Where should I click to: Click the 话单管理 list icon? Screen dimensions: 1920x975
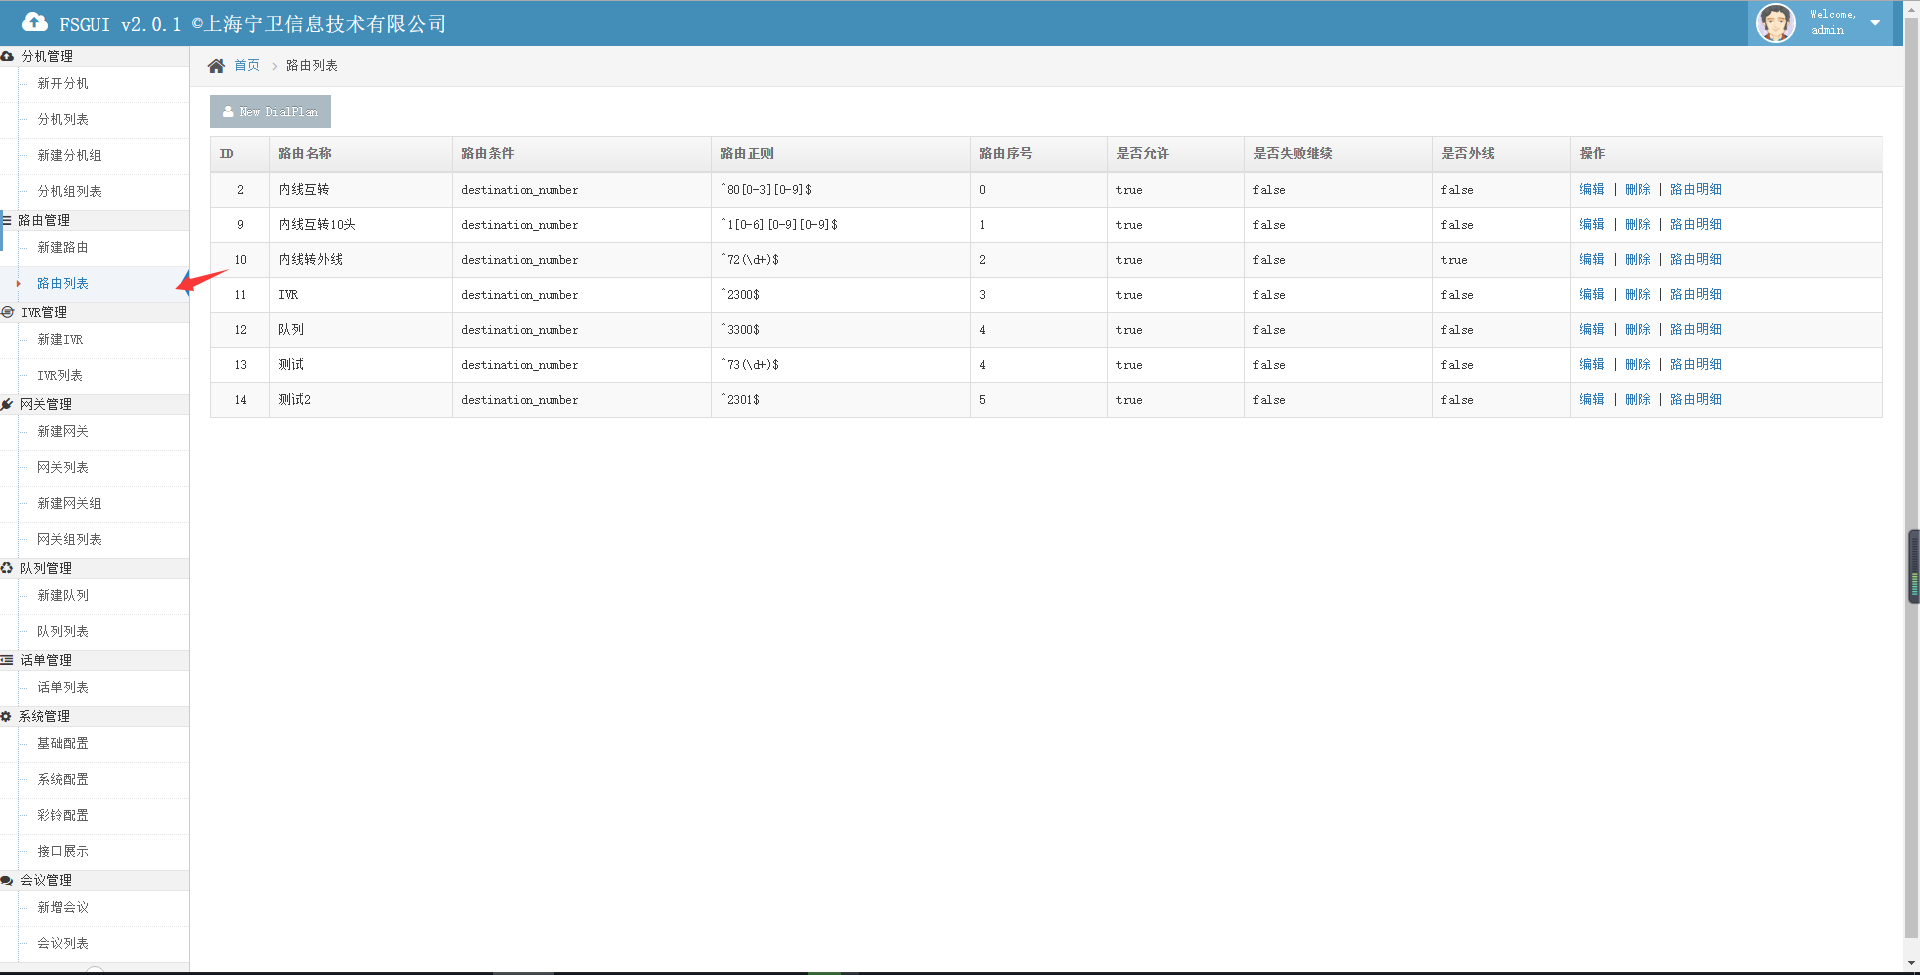click(x=8, y=661)
